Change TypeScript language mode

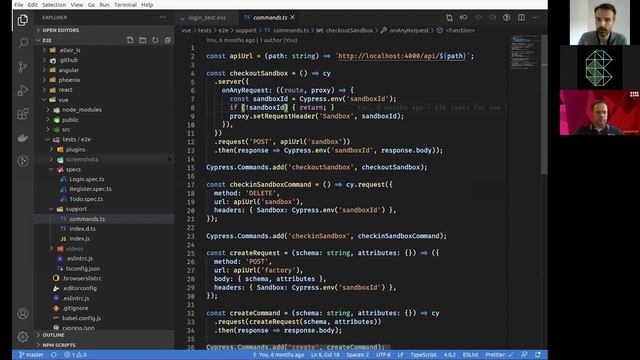[x=423, y=355]
